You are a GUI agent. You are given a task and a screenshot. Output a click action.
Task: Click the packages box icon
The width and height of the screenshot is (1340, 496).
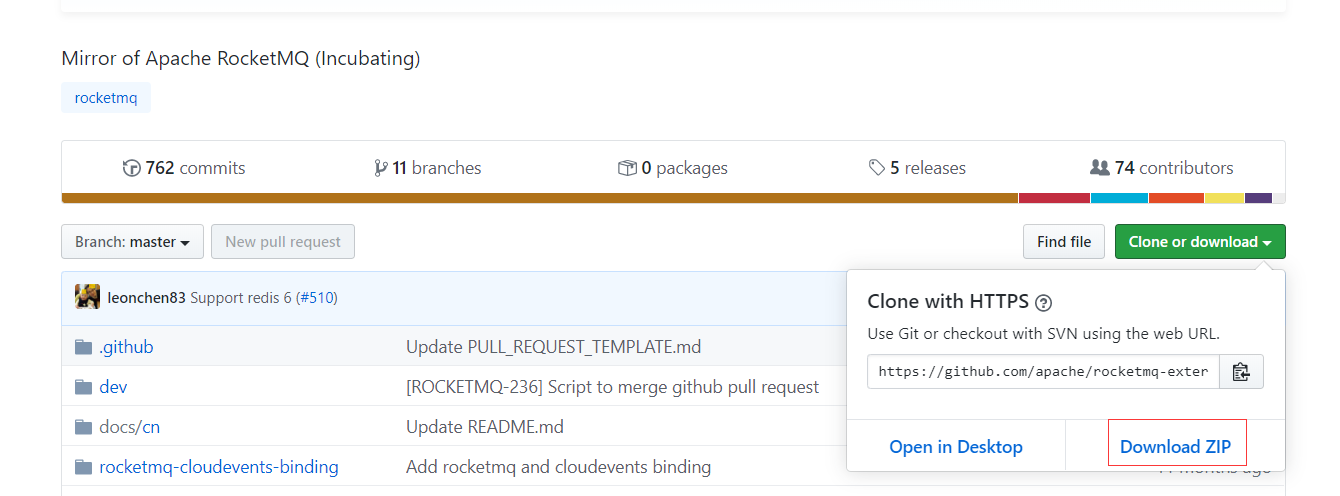coord(627,168)
